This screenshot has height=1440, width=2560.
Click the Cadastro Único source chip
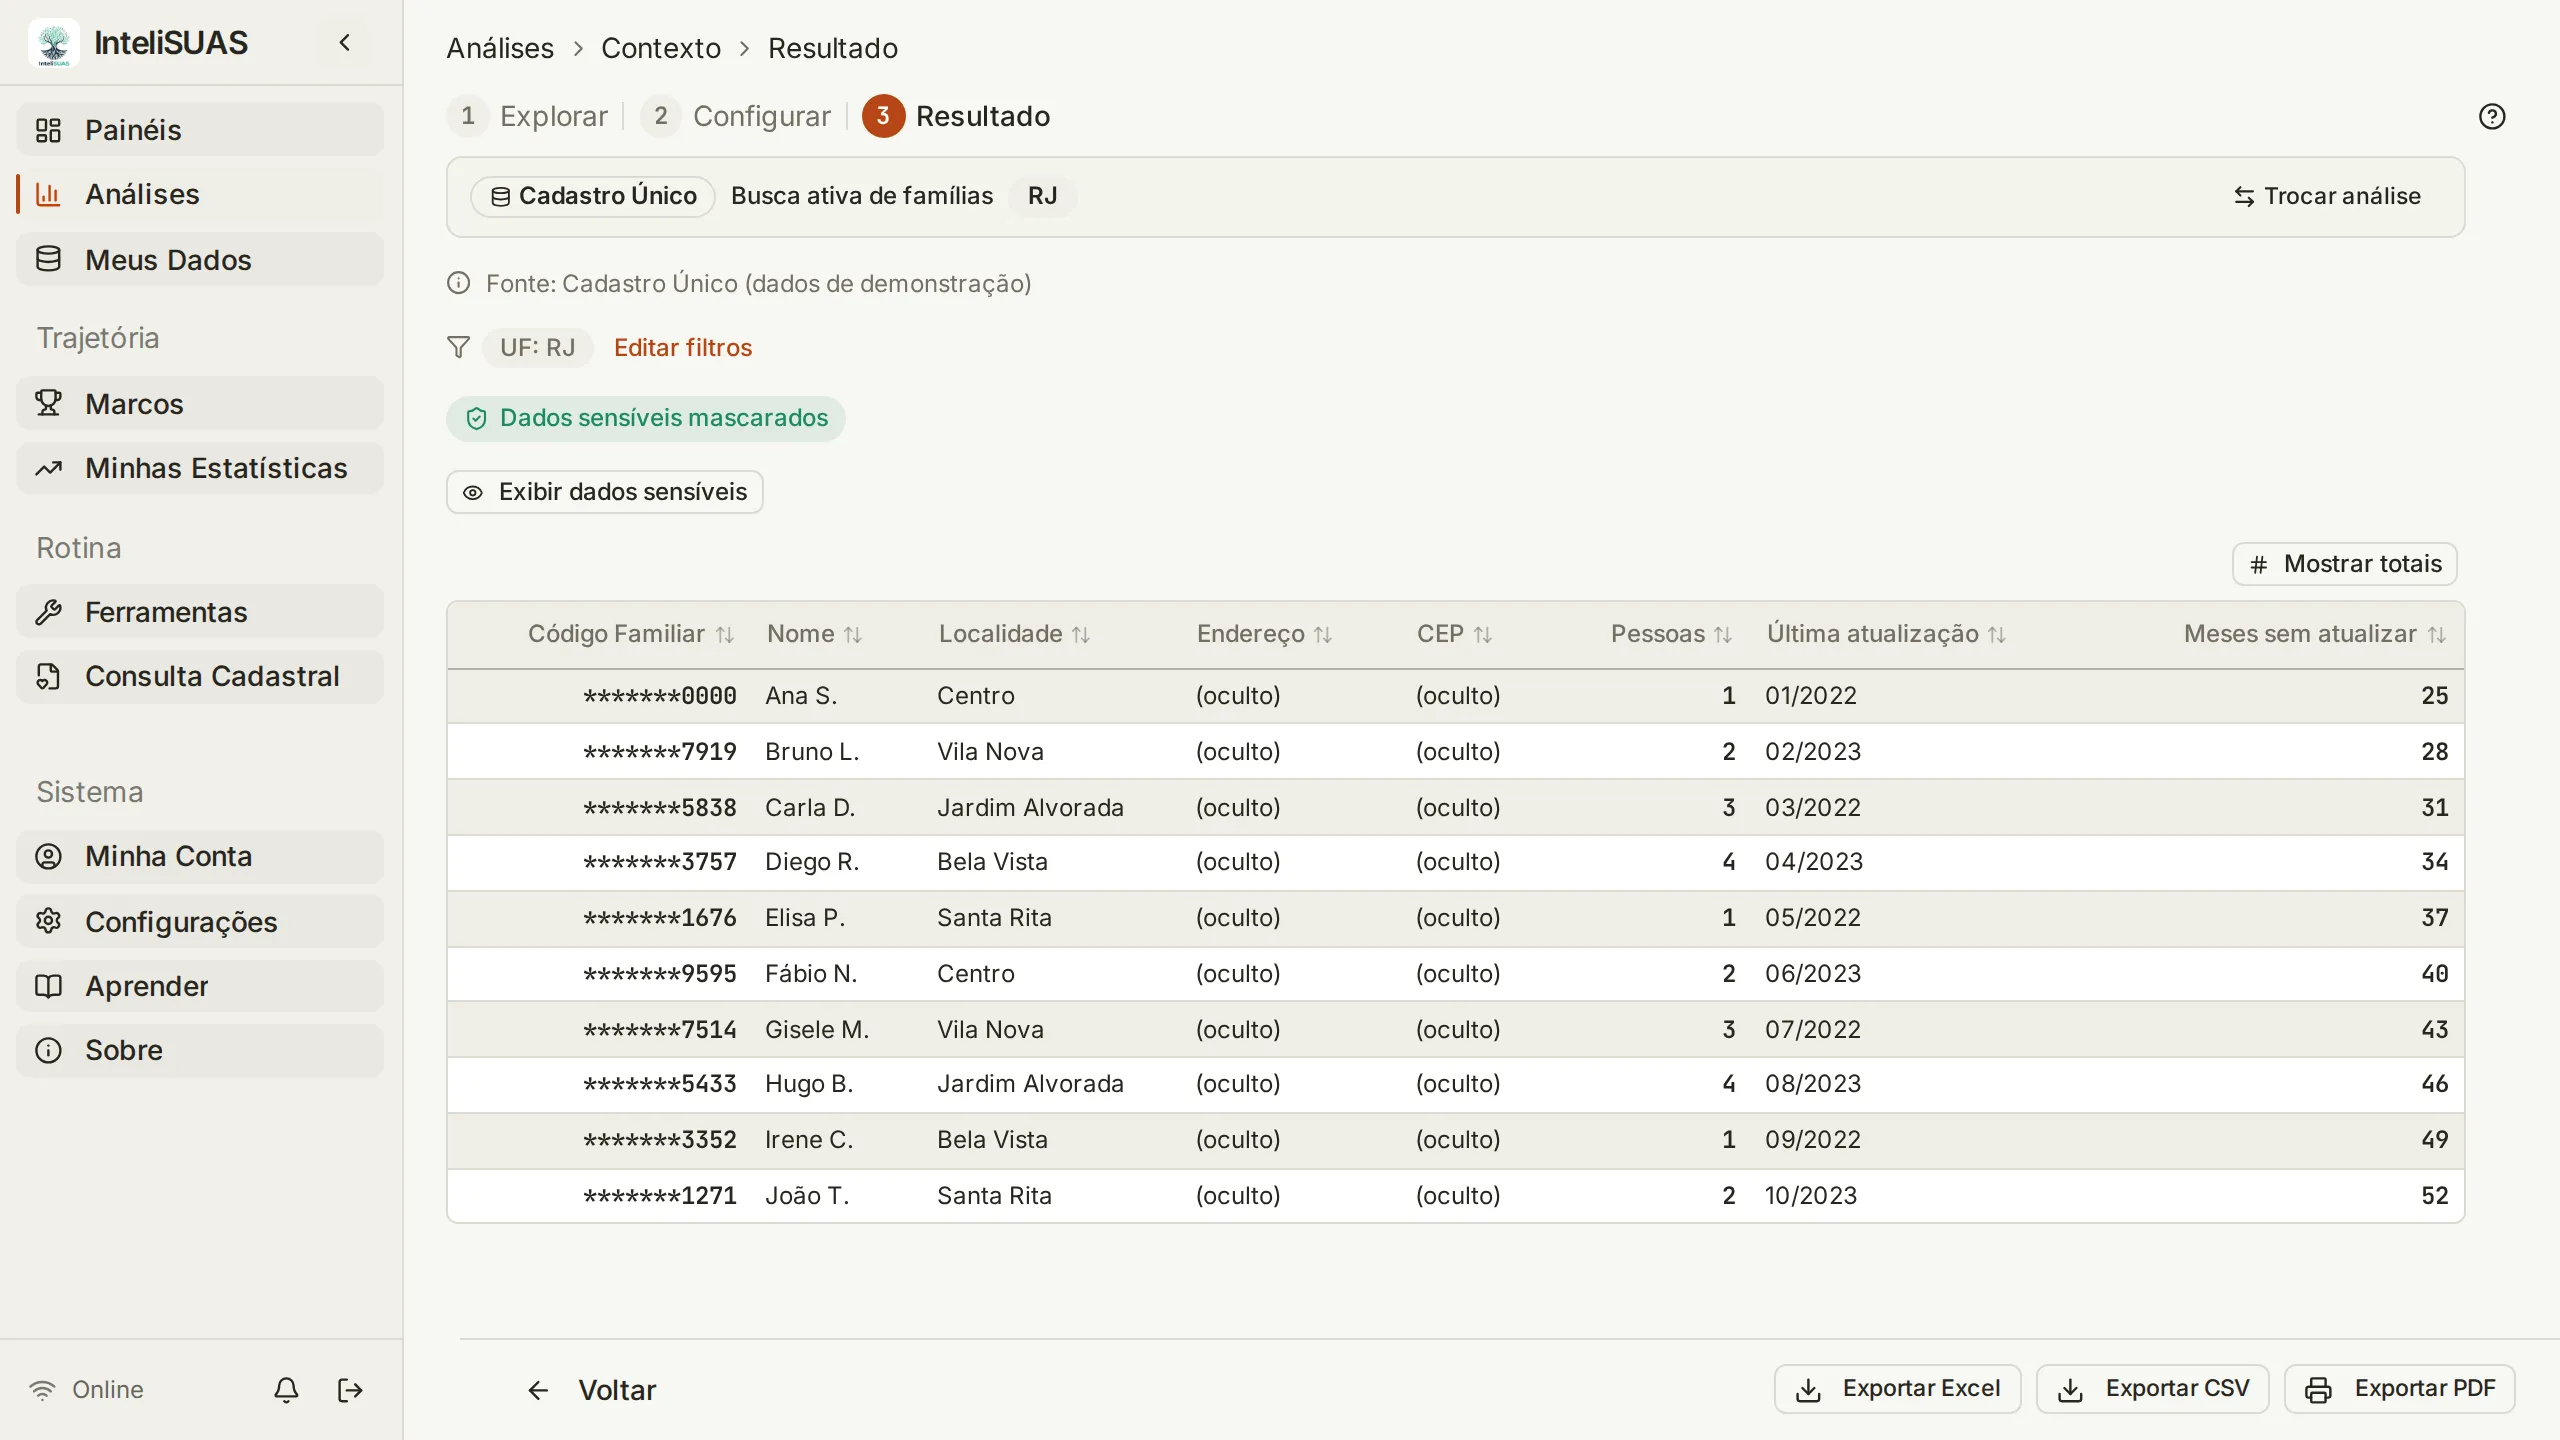click(x=593, y=196)
